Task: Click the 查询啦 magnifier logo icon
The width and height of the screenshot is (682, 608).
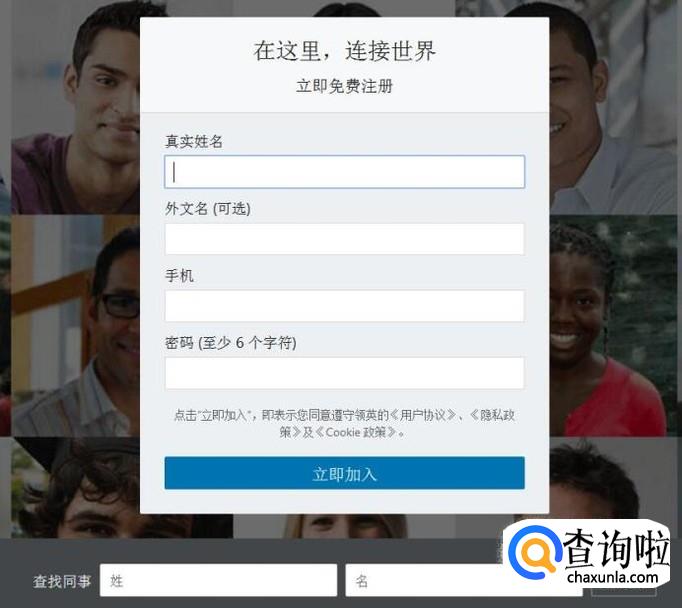Action: click(x=535, y=551)
